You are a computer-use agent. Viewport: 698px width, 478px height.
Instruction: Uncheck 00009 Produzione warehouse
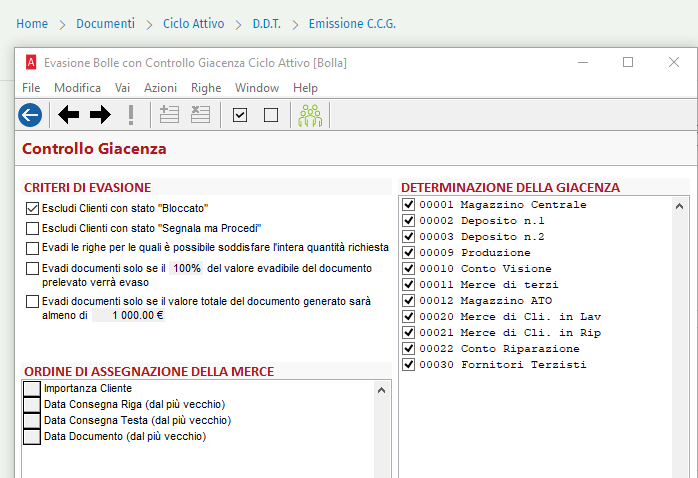pyautogui.click(x=408, y=252)
